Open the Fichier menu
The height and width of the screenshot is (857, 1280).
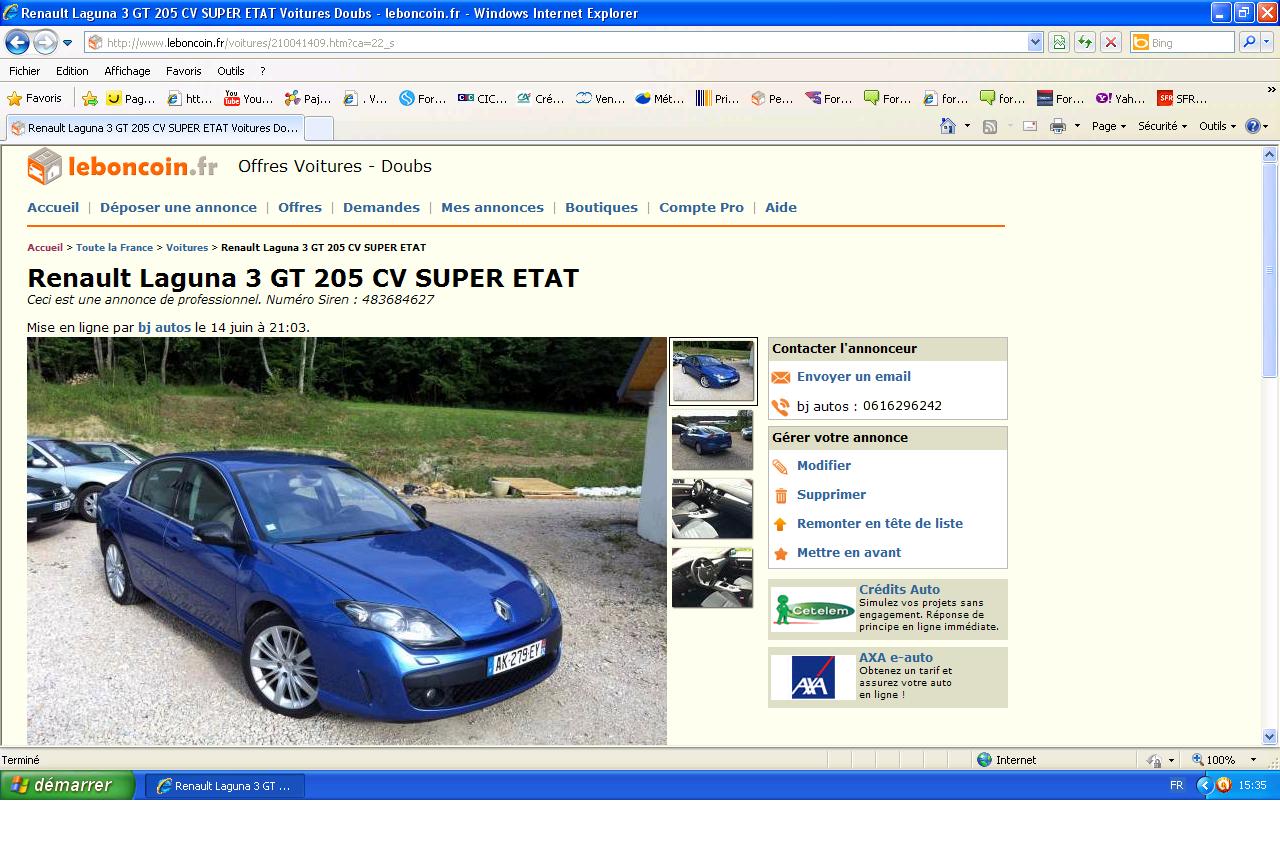(x=25, y=71)
